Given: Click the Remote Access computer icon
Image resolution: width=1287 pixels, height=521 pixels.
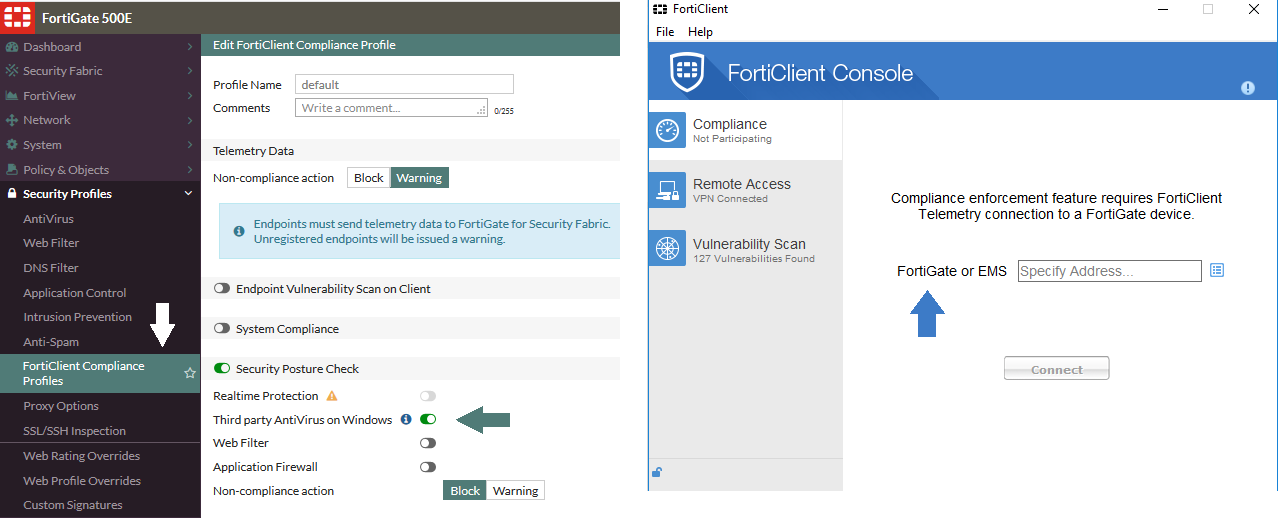Looking at the screenshot, I should point(667,190).
